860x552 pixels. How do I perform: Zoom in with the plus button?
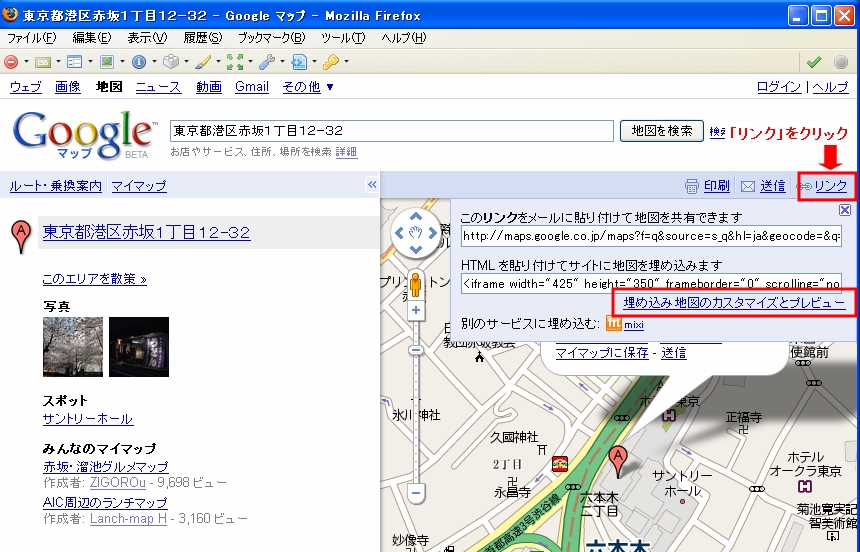tap(416, 310)
